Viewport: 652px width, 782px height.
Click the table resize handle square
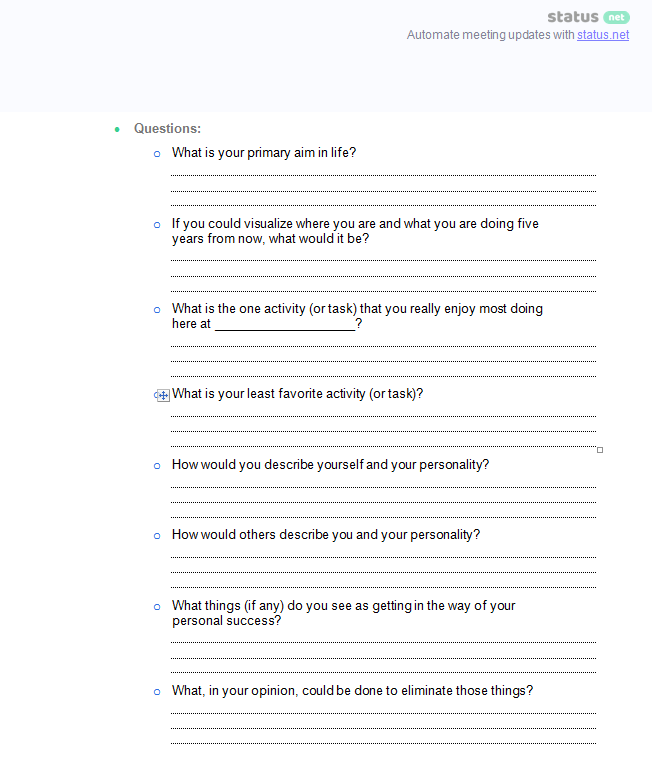coord(600,450)
